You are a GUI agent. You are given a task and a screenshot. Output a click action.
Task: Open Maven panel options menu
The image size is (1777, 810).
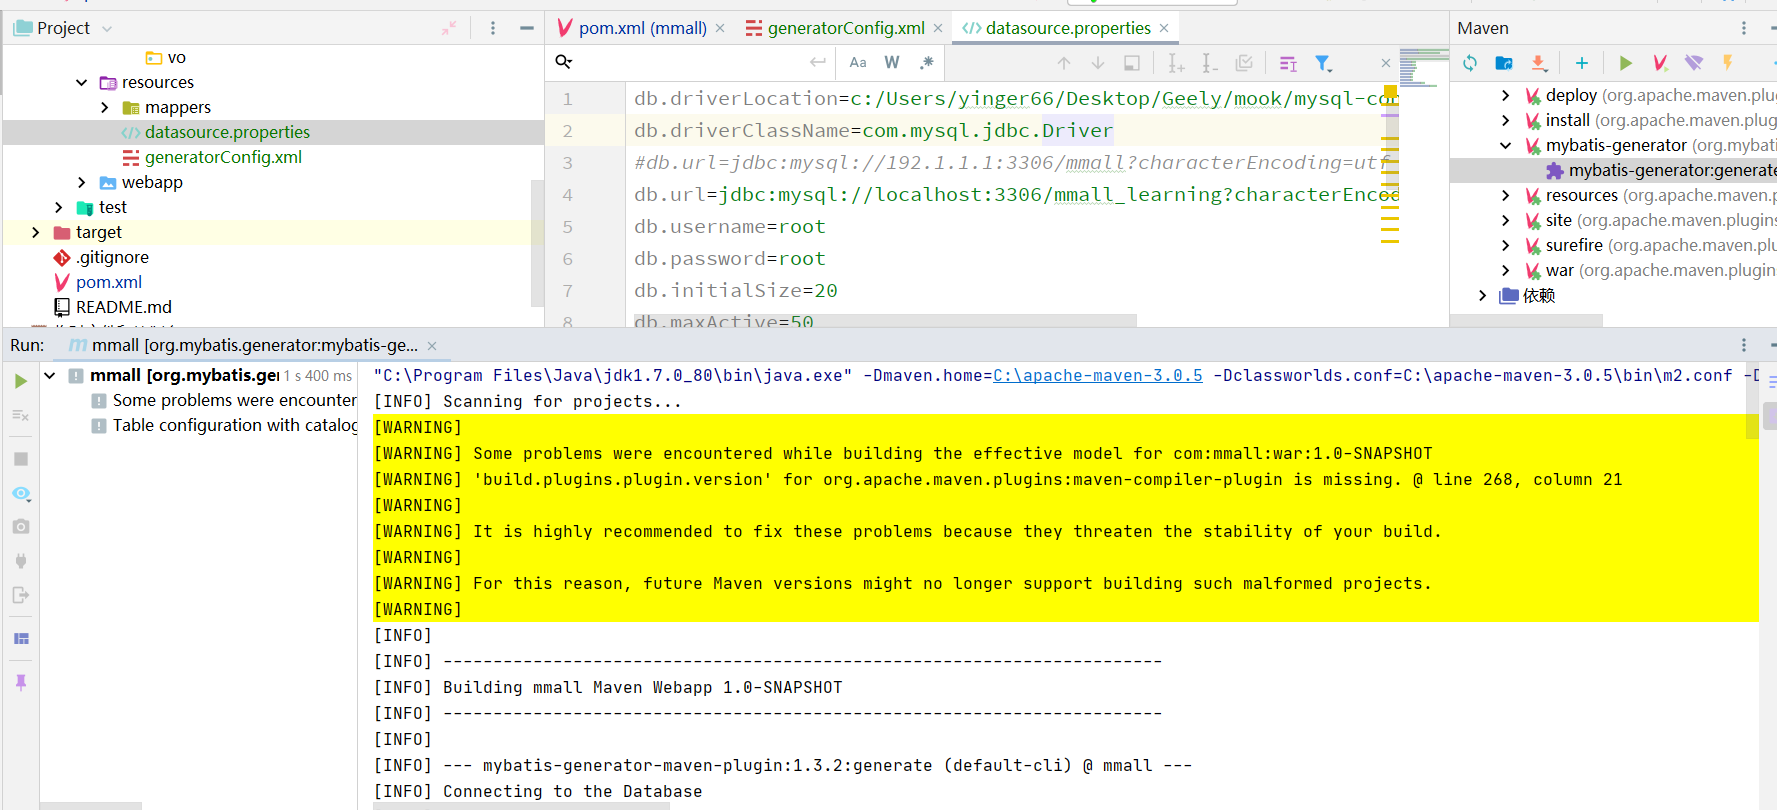tap(1744, 28)
